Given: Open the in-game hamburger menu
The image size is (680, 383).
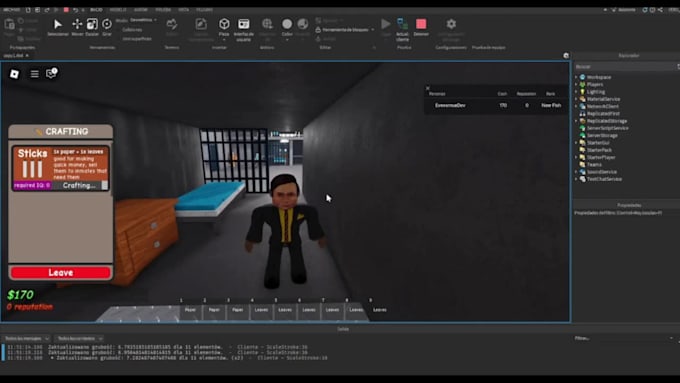Looking at the screenshot, I should pos(35,74).
